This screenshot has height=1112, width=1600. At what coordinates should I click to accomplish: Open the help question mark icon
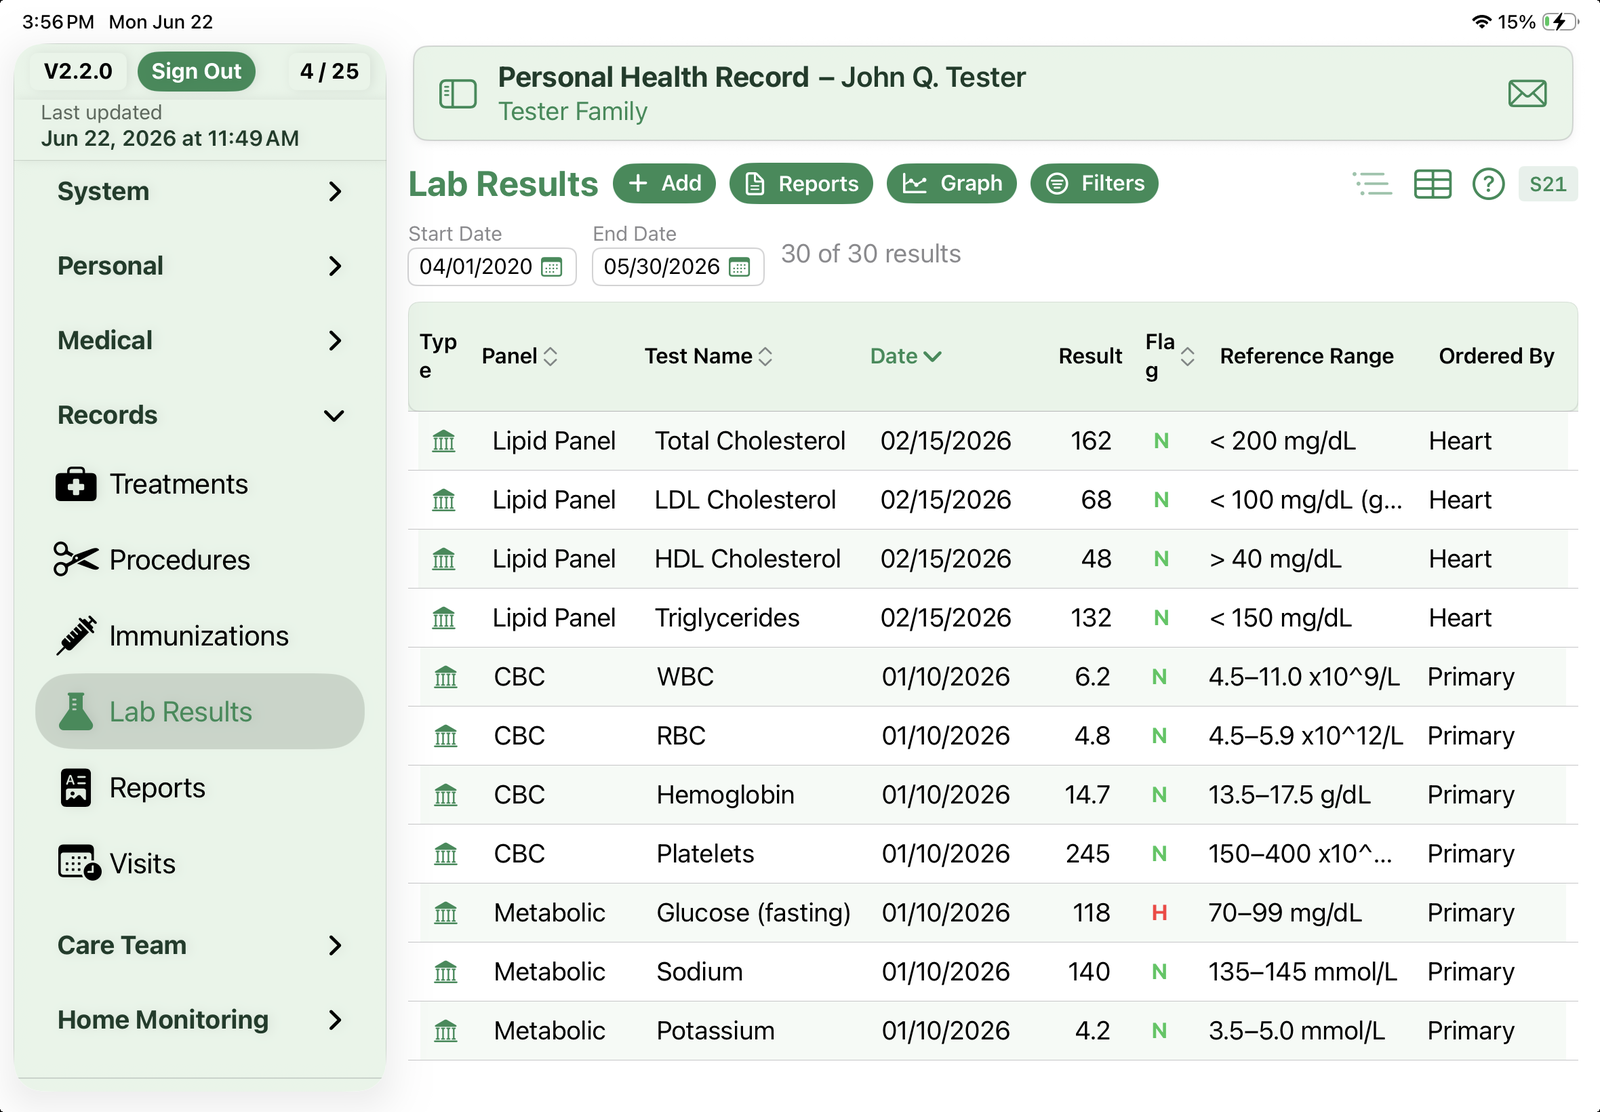[x=1488, y=184]
